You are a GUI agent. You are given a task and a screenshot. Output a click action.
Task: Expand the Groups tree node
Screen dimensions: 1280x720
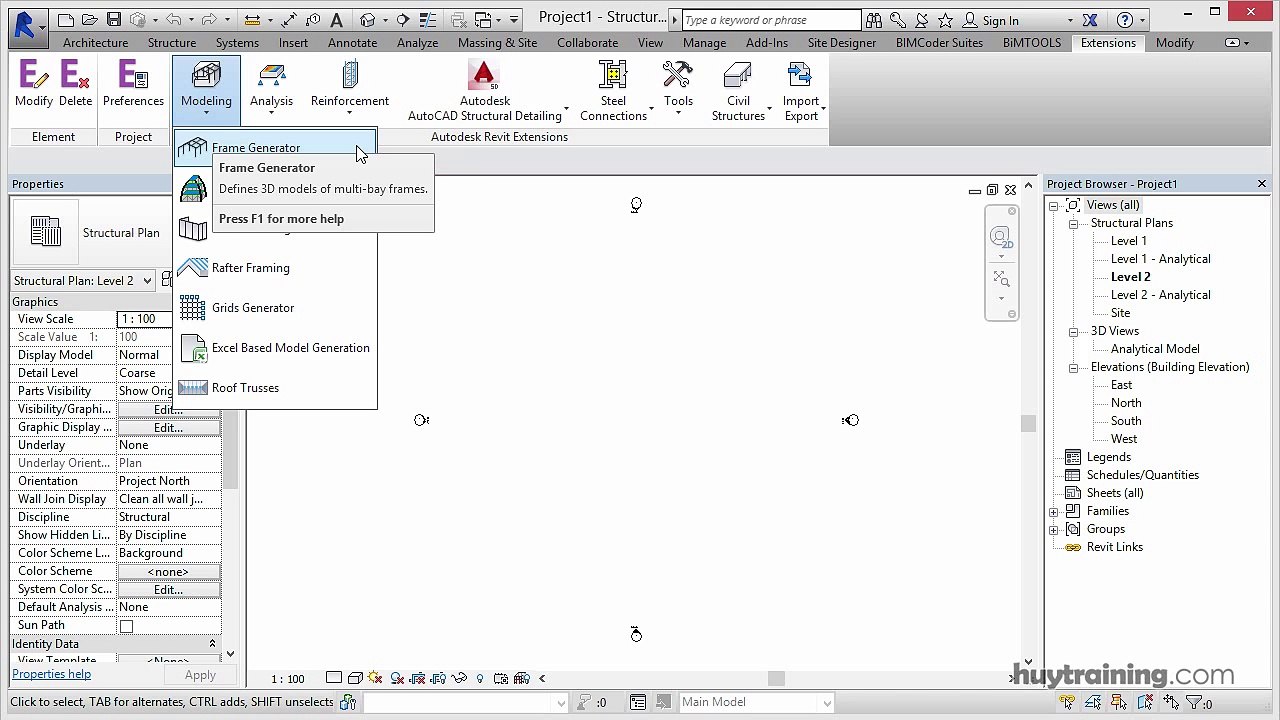click(1053, 529)
